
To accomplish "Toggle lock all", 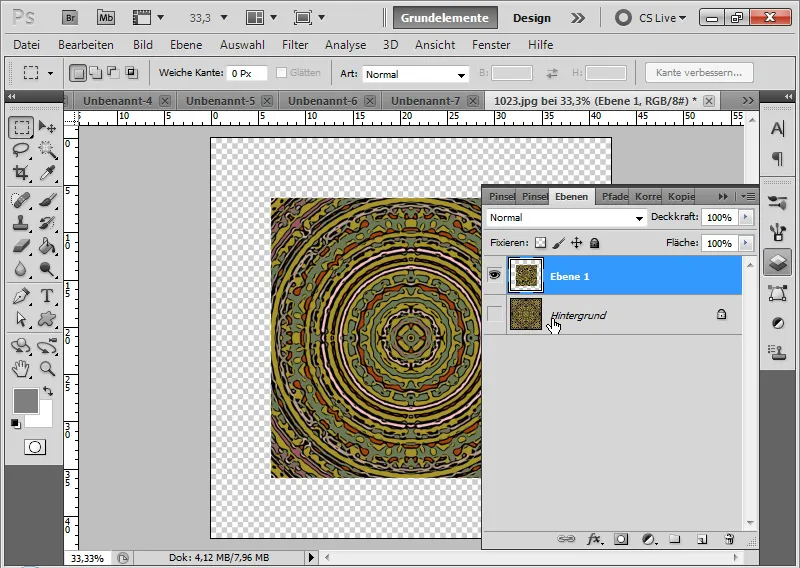I will pos(594,243).
